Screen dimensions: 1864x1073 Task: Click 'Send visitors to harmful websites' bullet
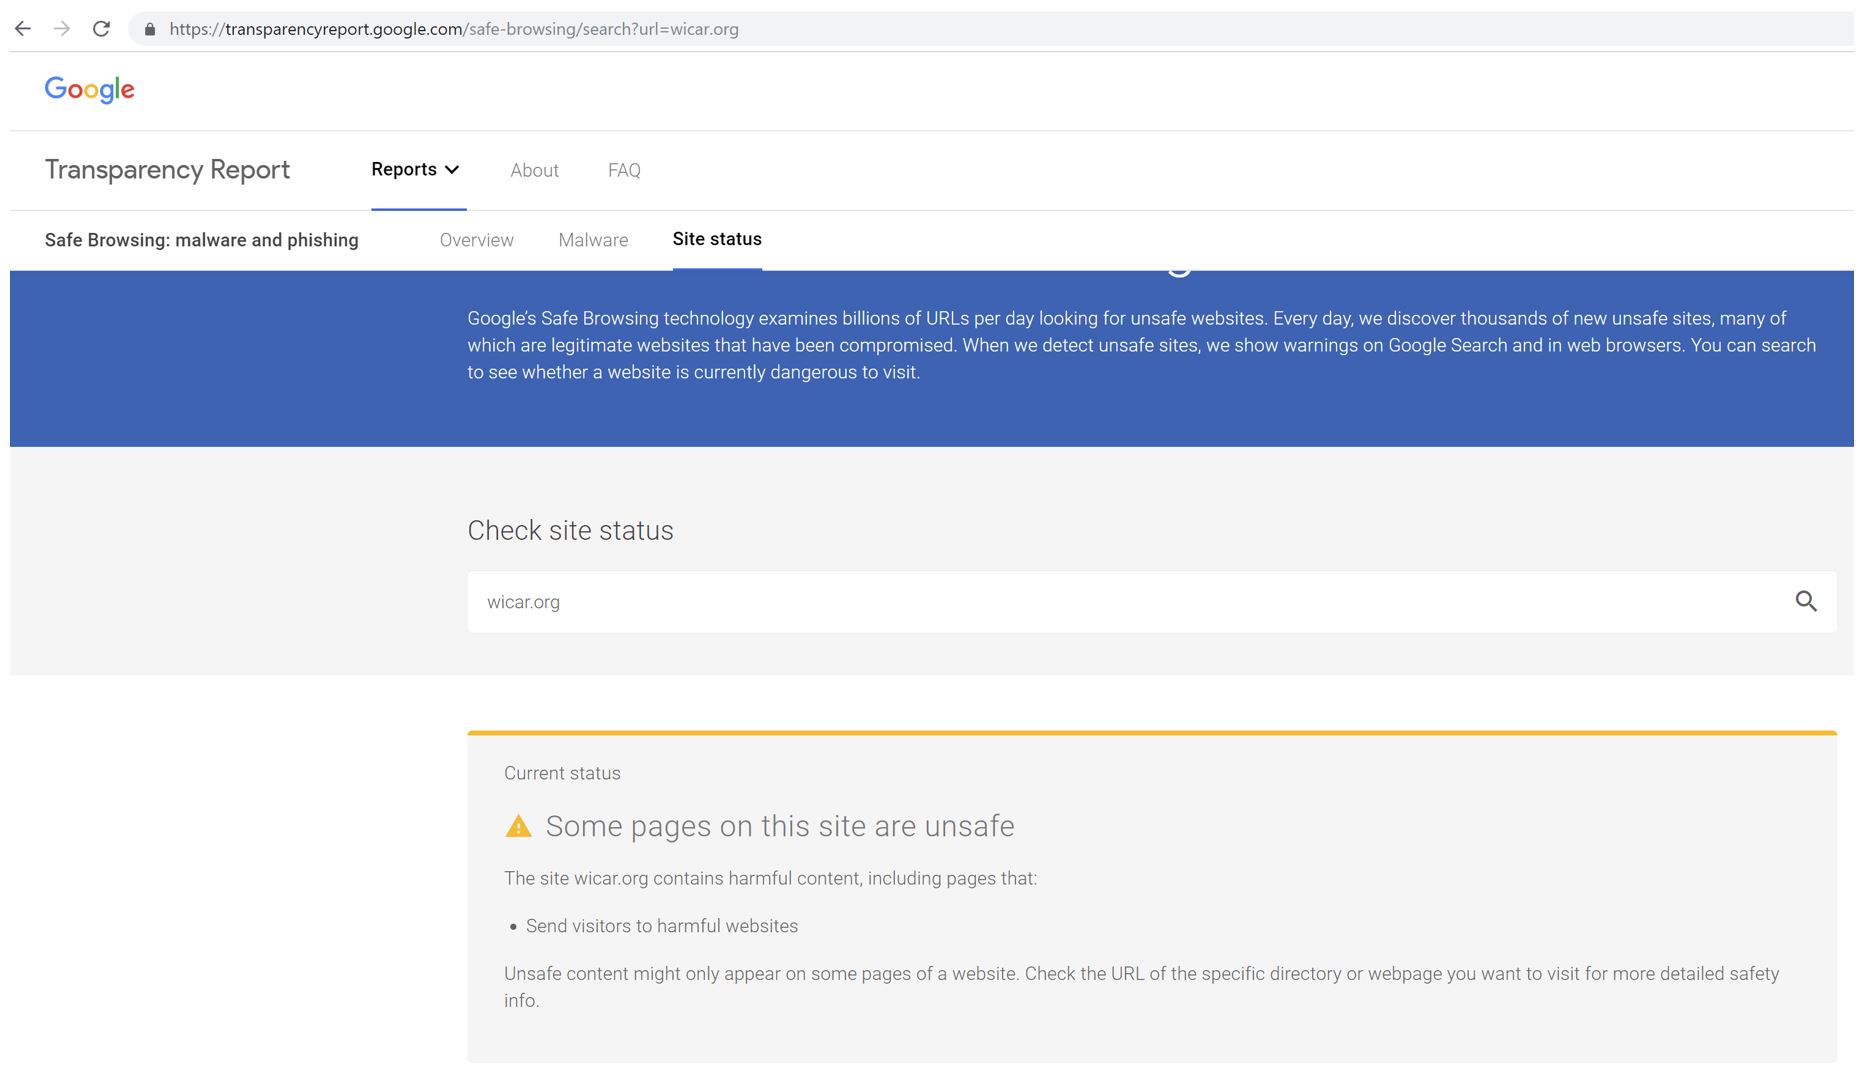pos(661,926)
